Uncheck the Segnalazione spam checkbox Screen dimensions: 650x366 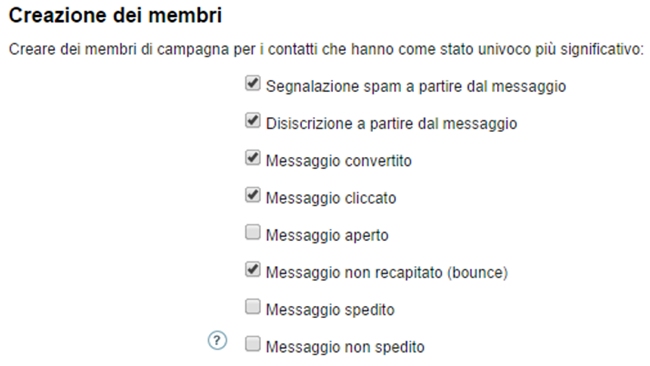[252, 83]
